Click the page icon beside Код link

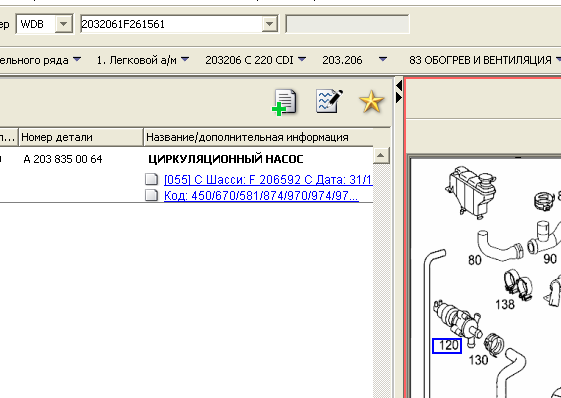(151, 195)
